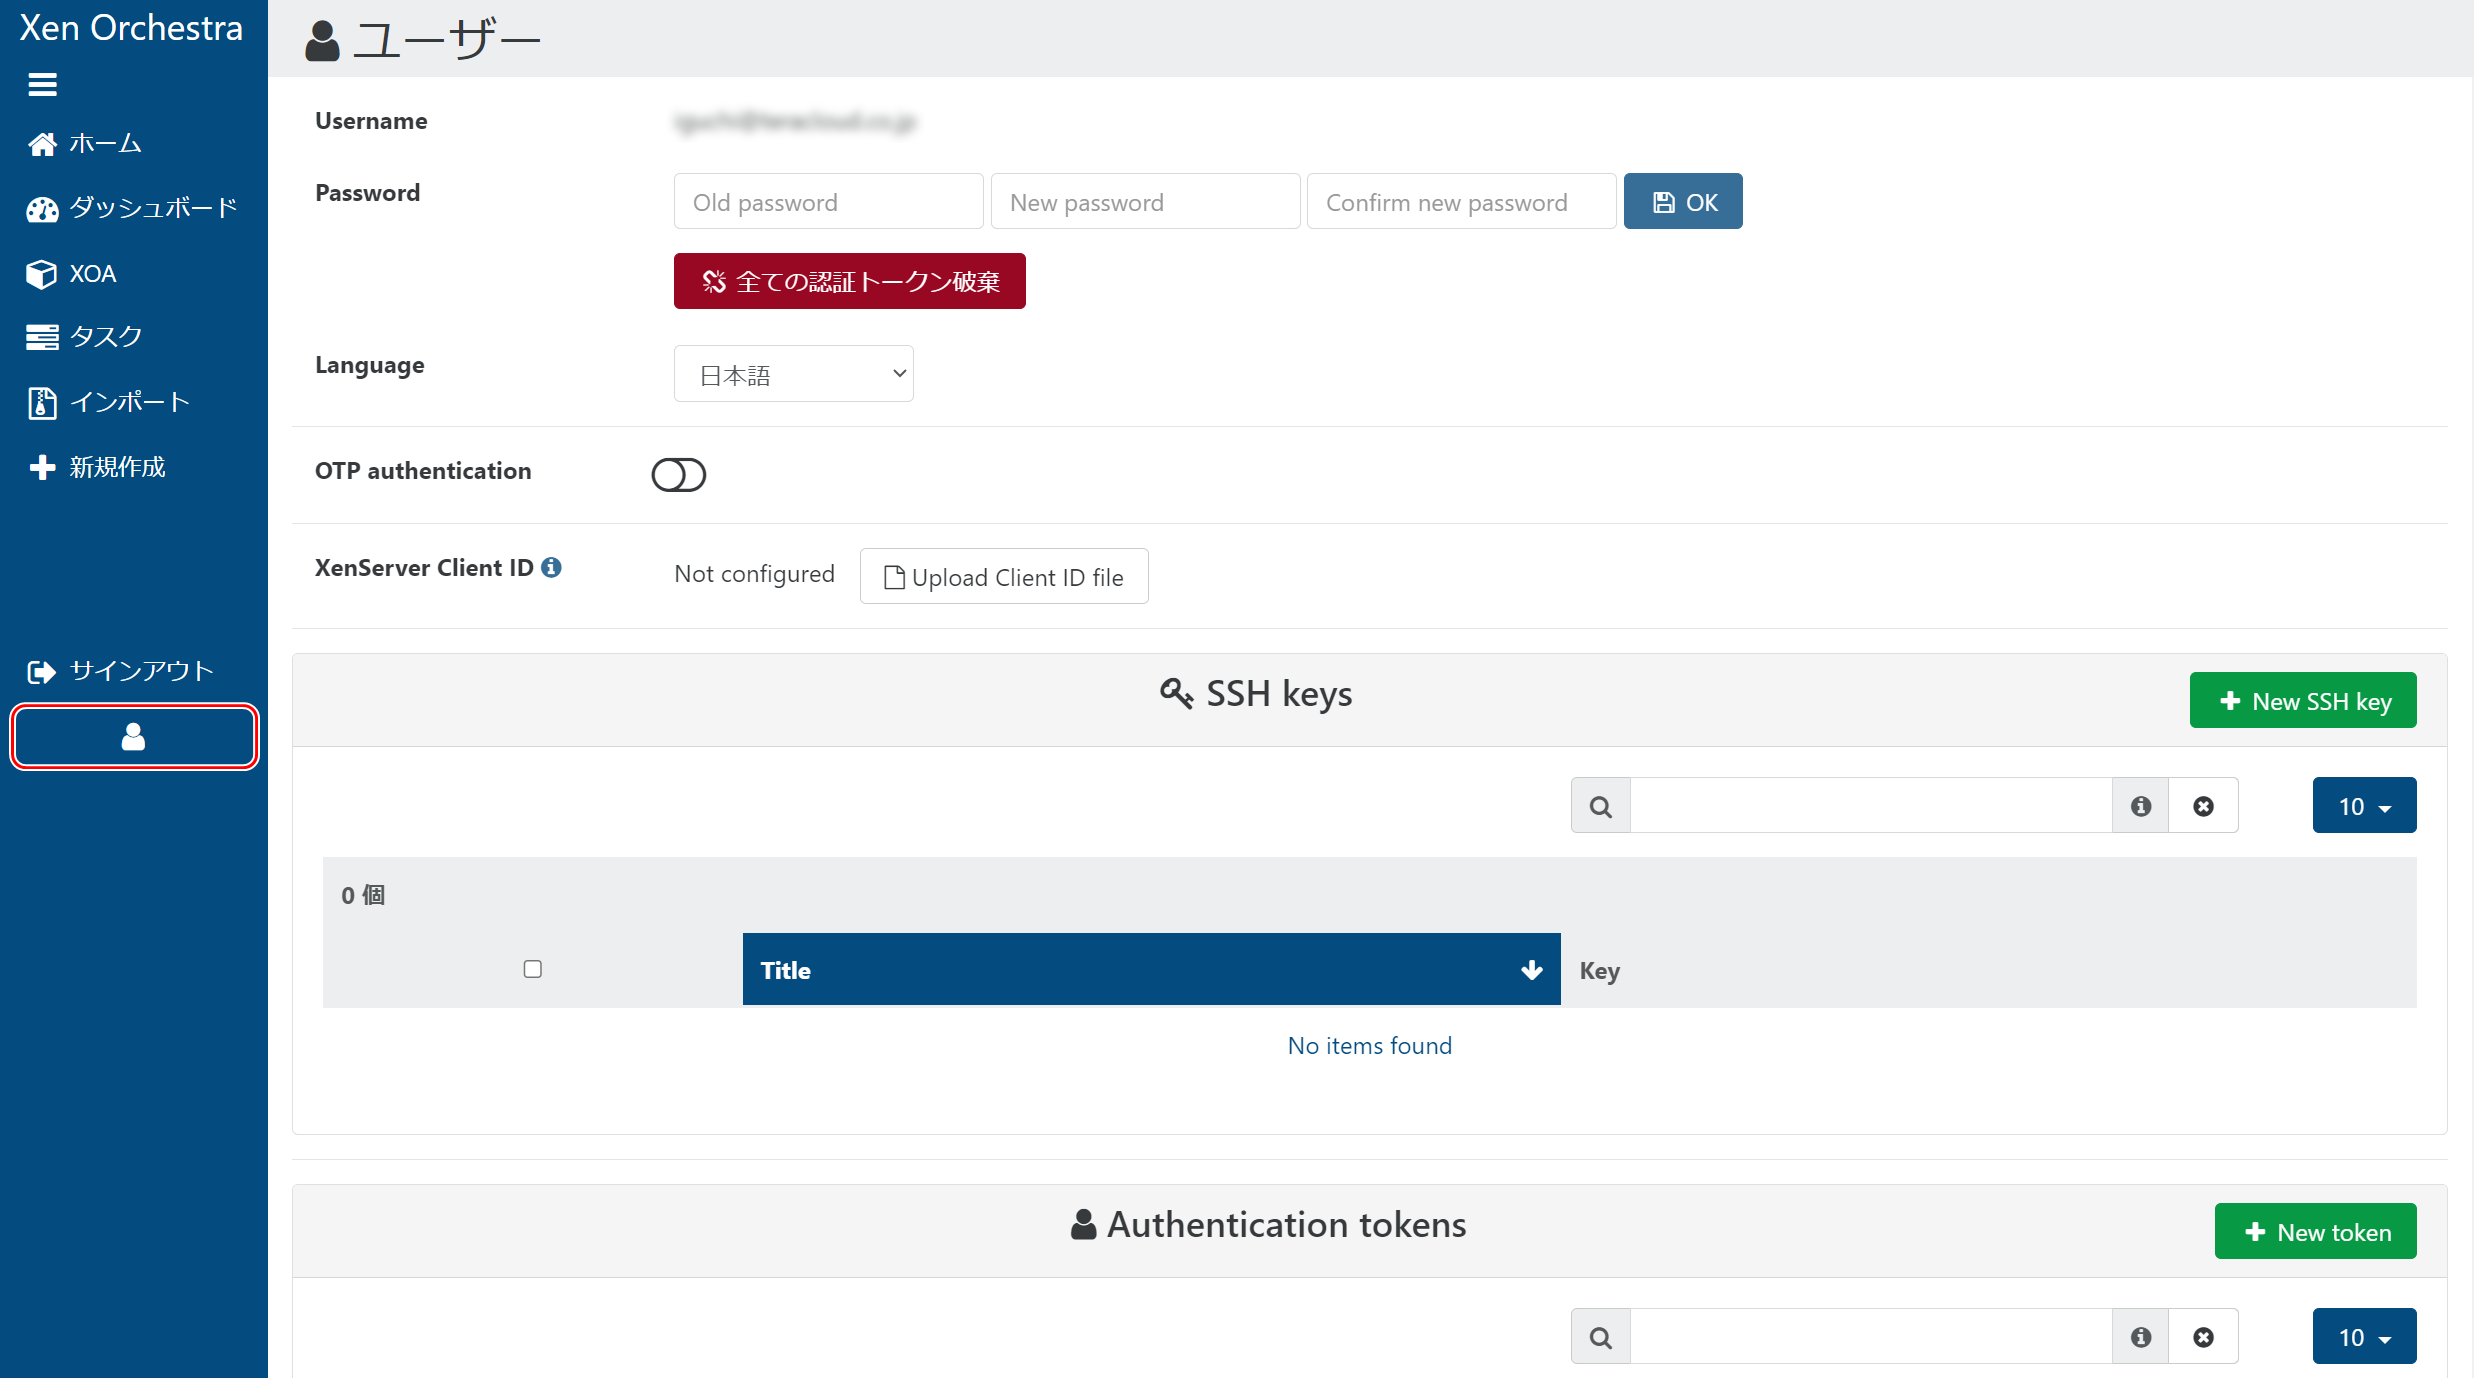Open the Language dropdown
This screenshot has height=1378, width=2474.
794,374
